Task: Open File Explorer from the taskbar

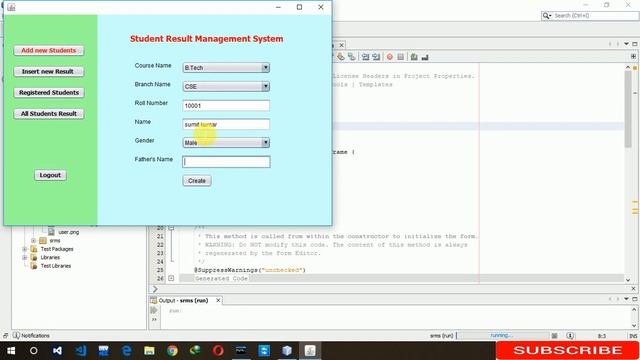Action: tap(149, 351)
